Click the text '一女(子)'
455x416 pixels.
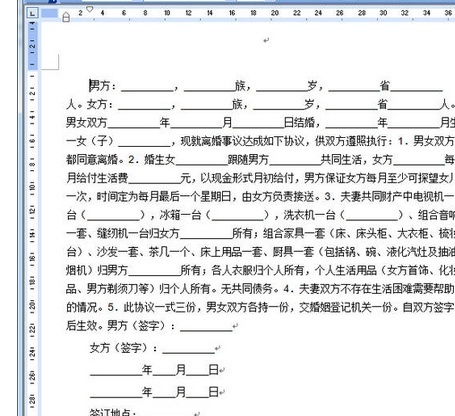tap(89, 141)
